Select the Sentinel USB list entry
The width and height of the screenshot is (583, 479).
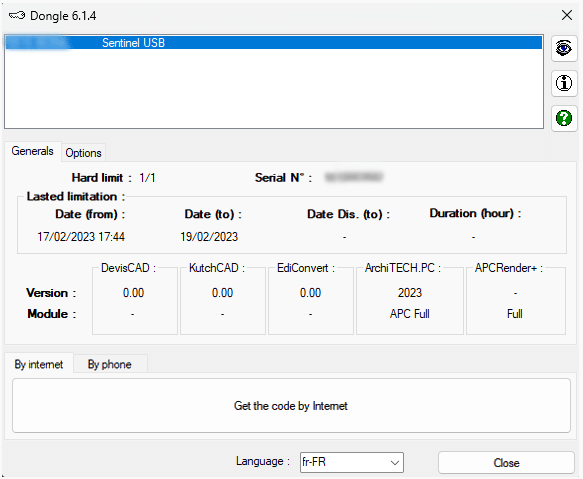tap(274, 43)
